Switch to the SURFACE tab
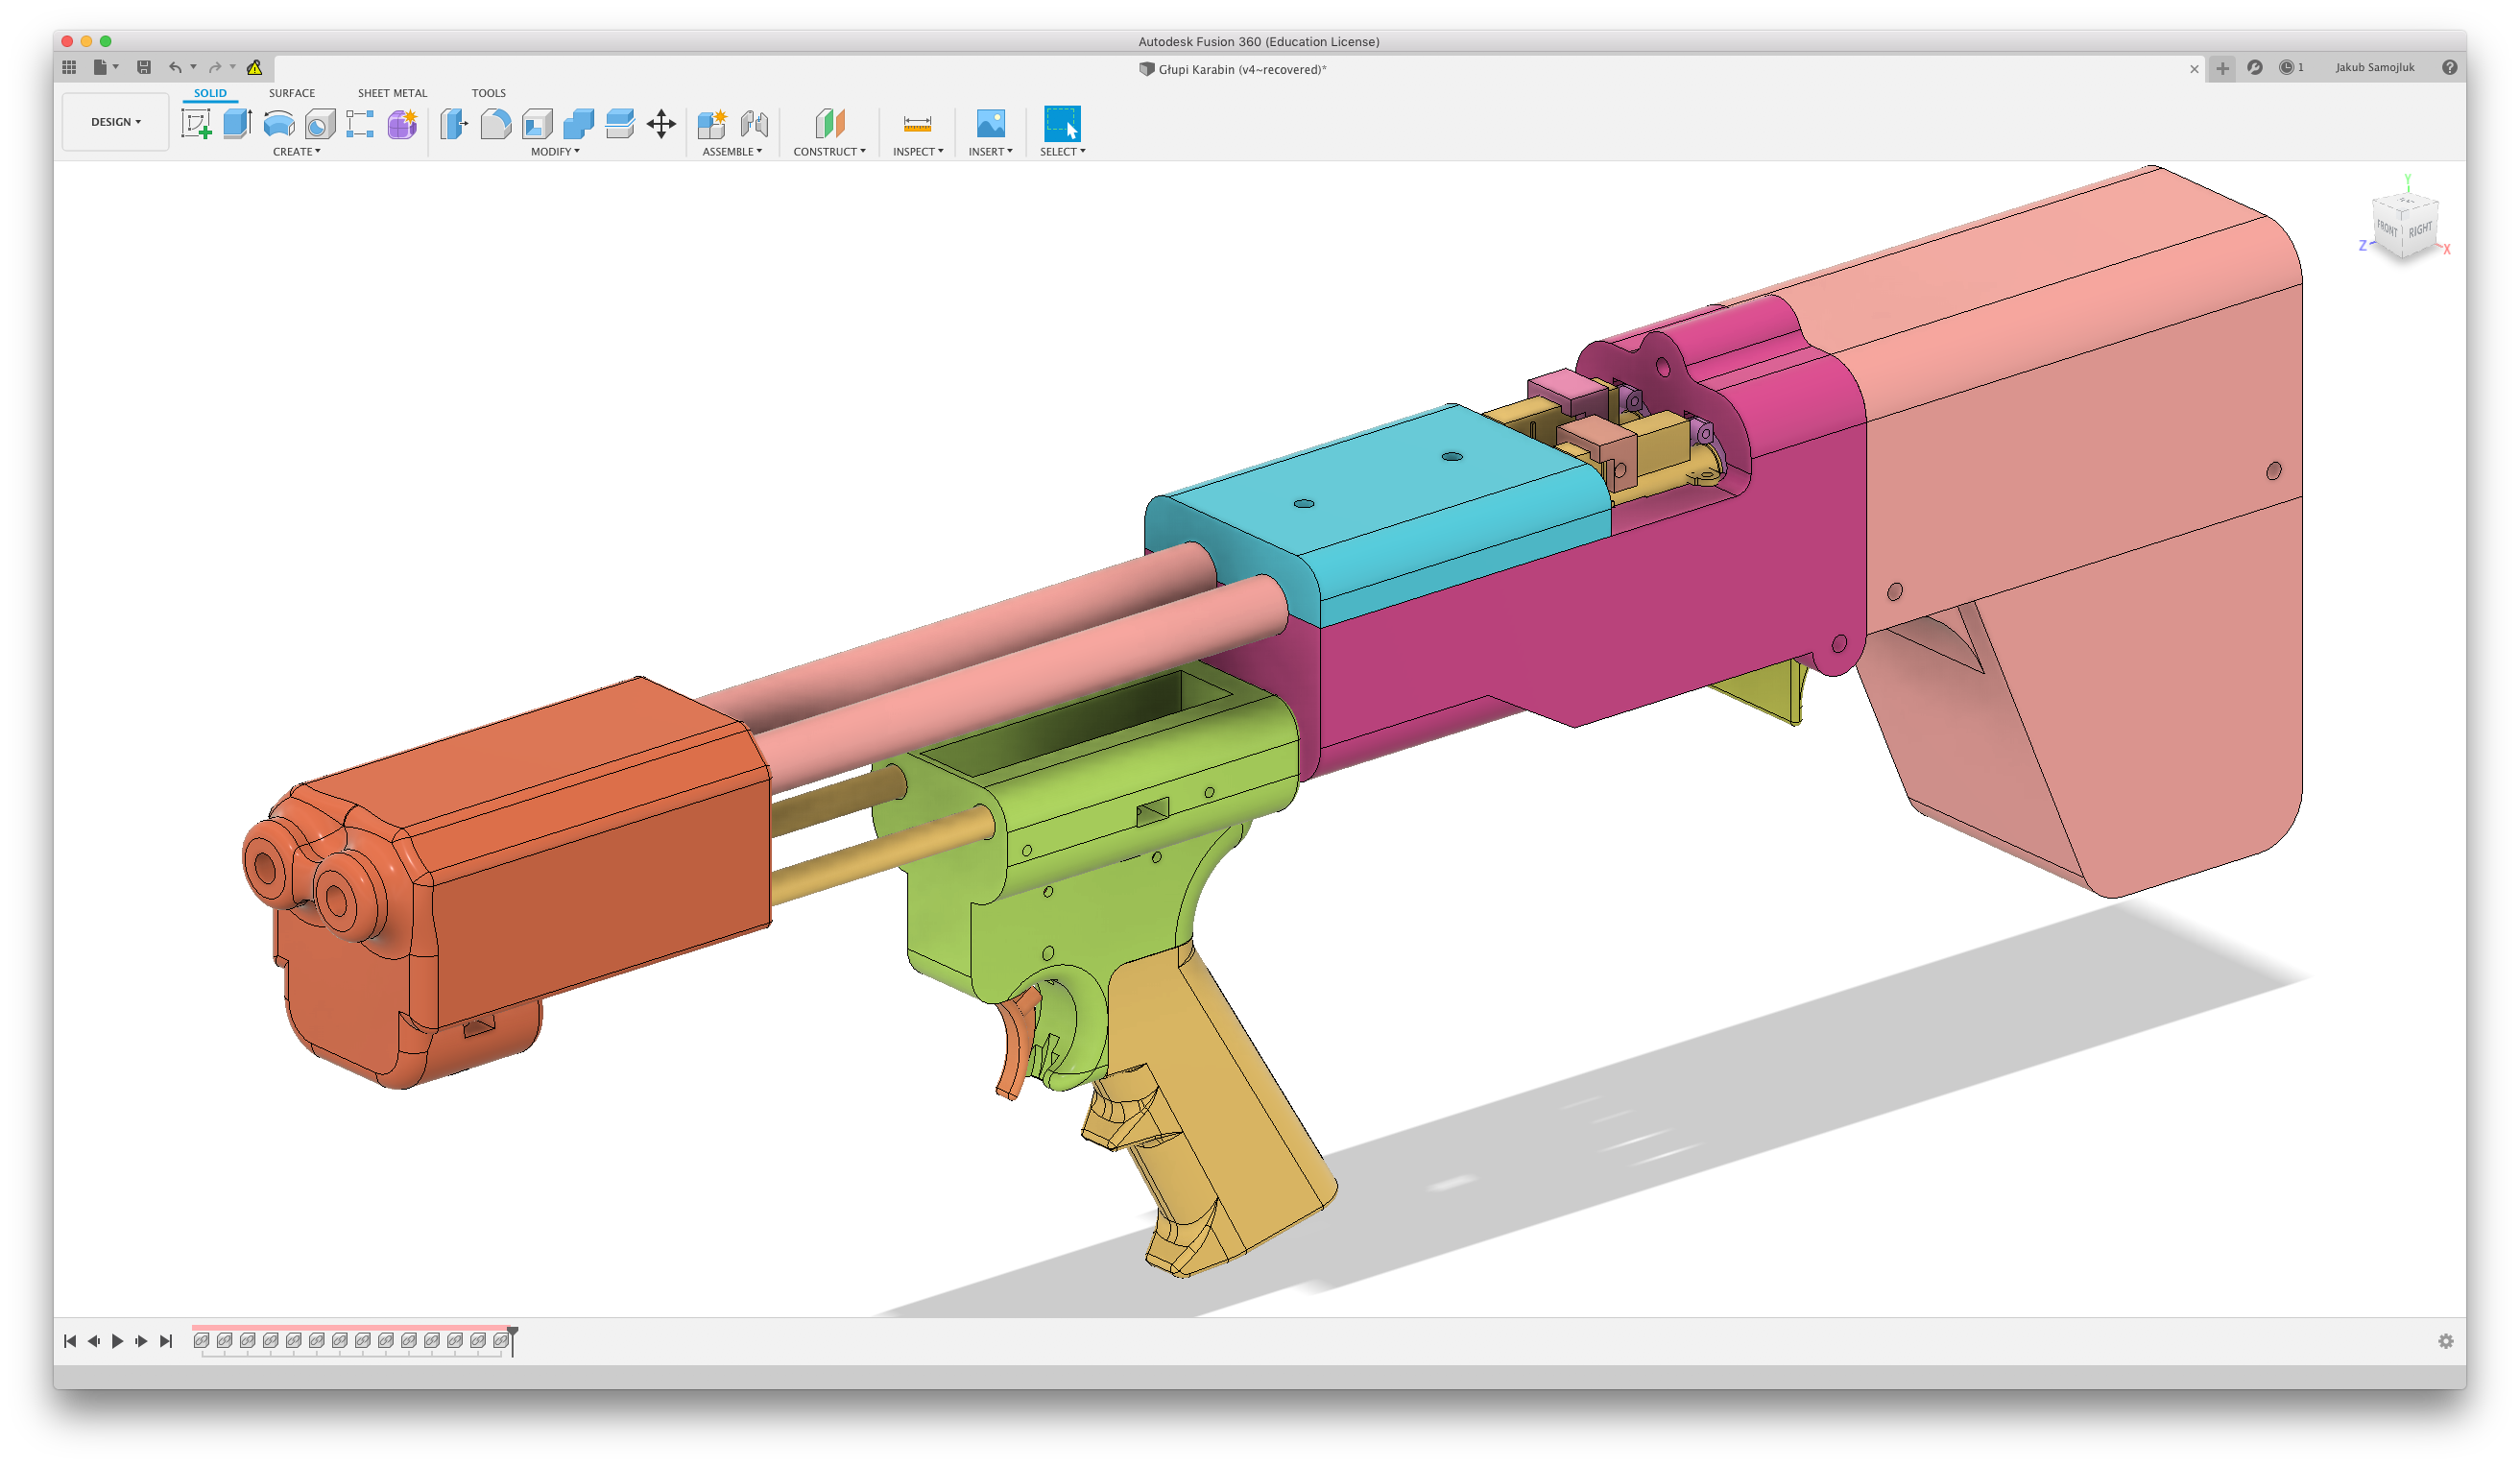This screenshot has width=2520, height=1466. (291, 93)
